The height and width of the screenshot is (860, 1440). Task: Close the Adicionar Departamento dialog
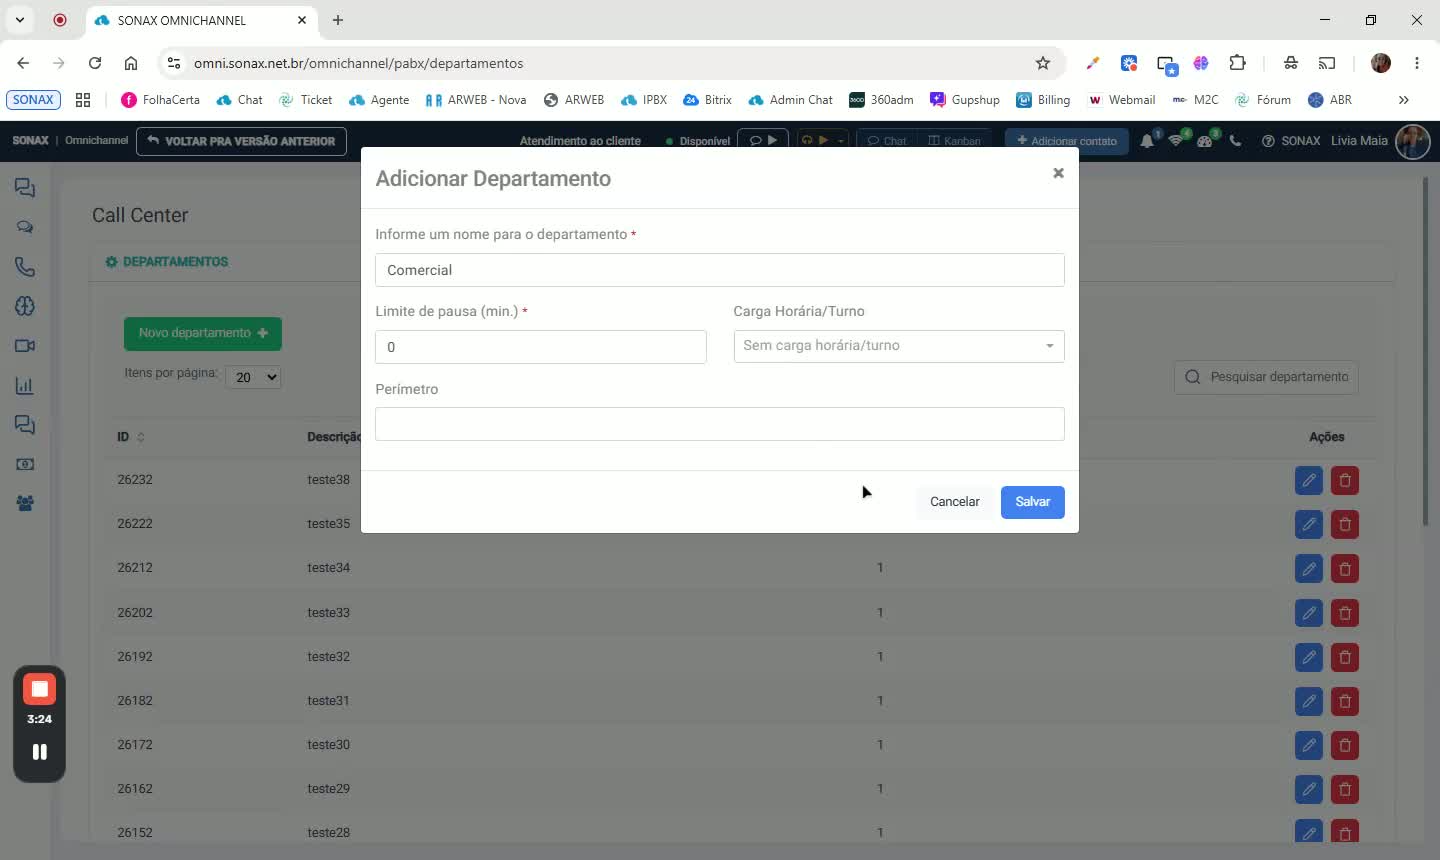click(x=1058, y=173)
